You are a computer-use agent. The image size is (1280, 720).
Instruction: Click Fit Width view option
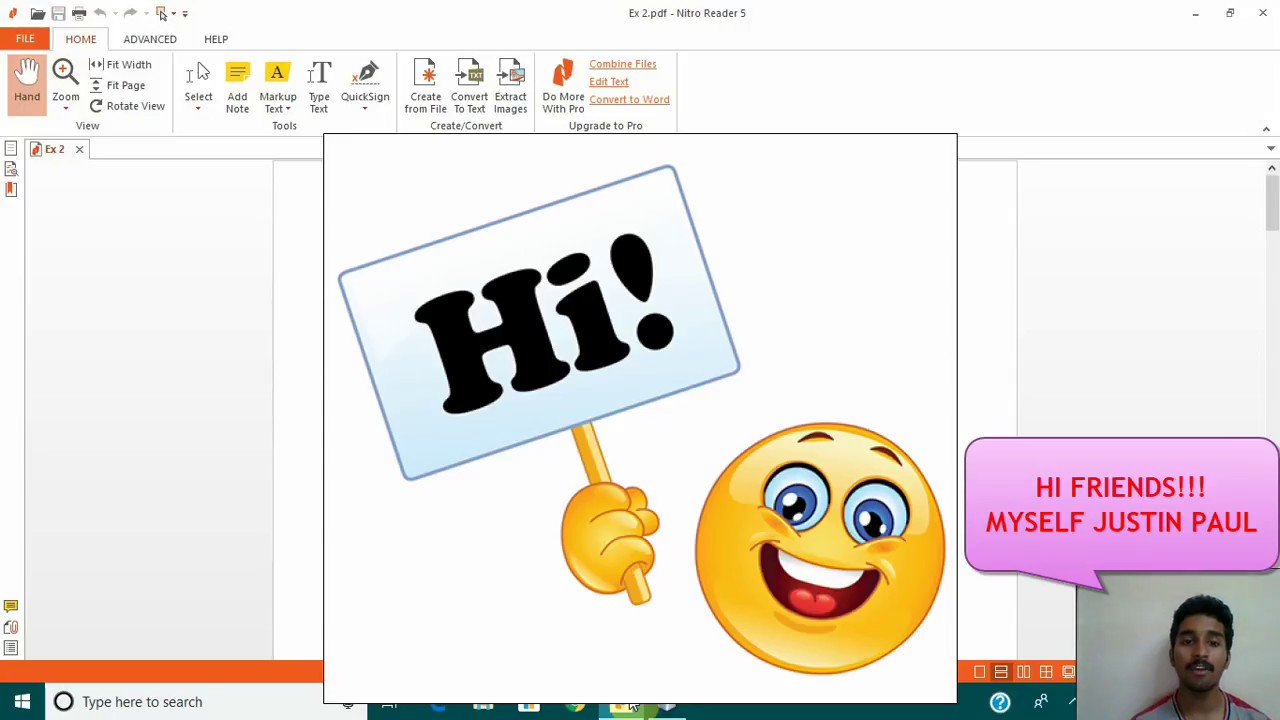(121, 64)
